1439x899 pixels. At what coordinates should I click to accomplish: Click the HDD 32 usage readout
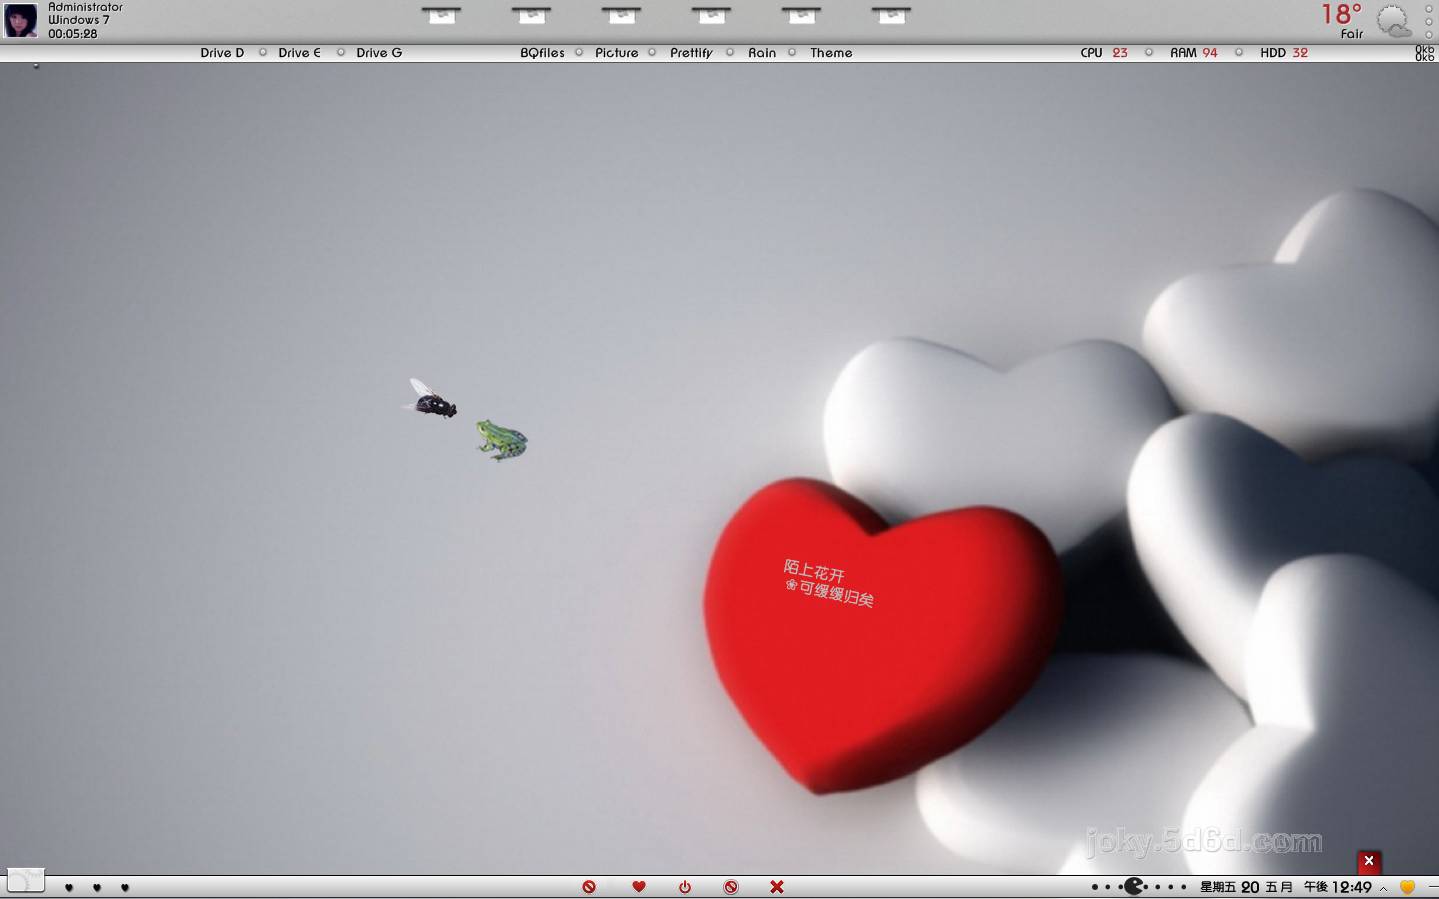point(1284,53)
